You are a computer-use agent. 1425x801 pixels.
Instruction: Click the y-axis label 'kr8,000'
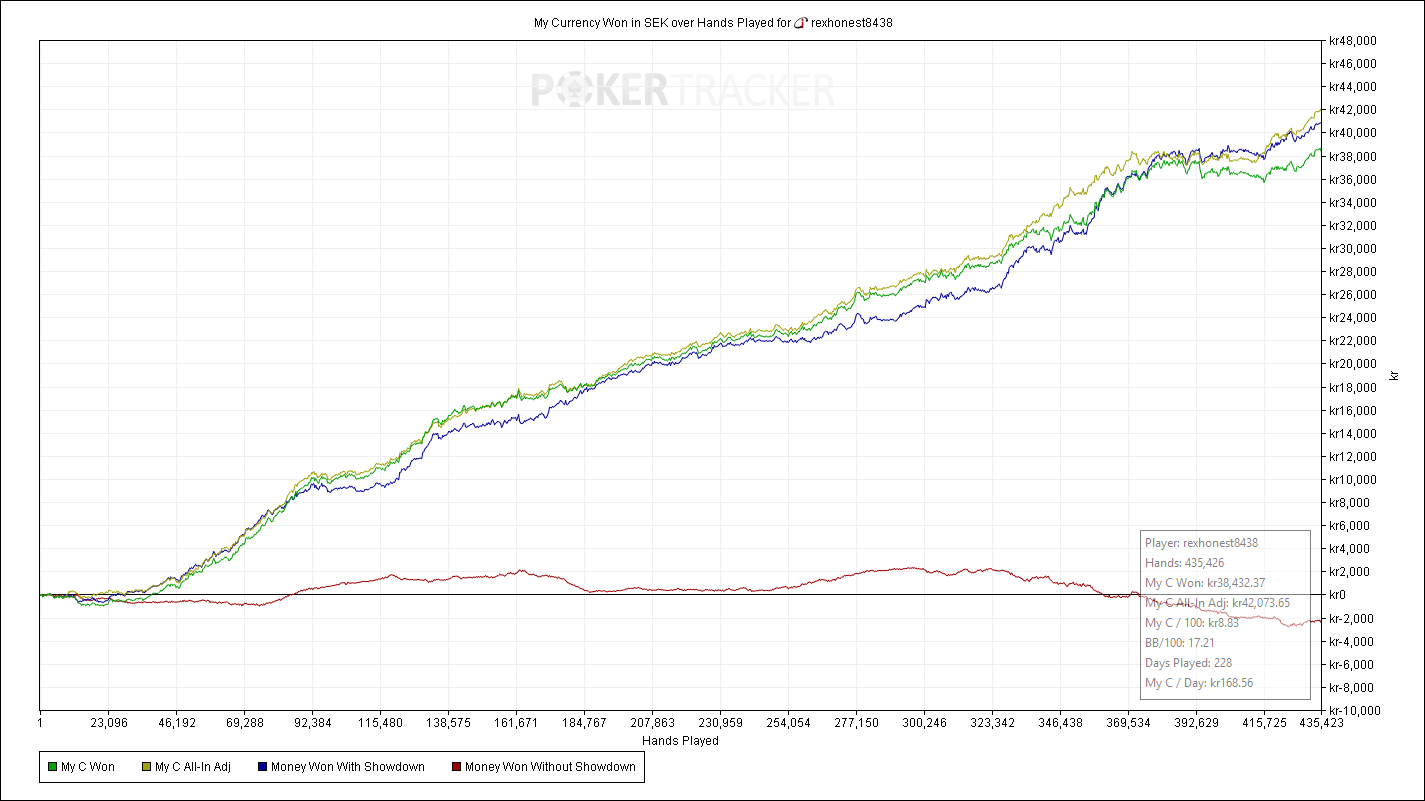(x=1347, y=503)
